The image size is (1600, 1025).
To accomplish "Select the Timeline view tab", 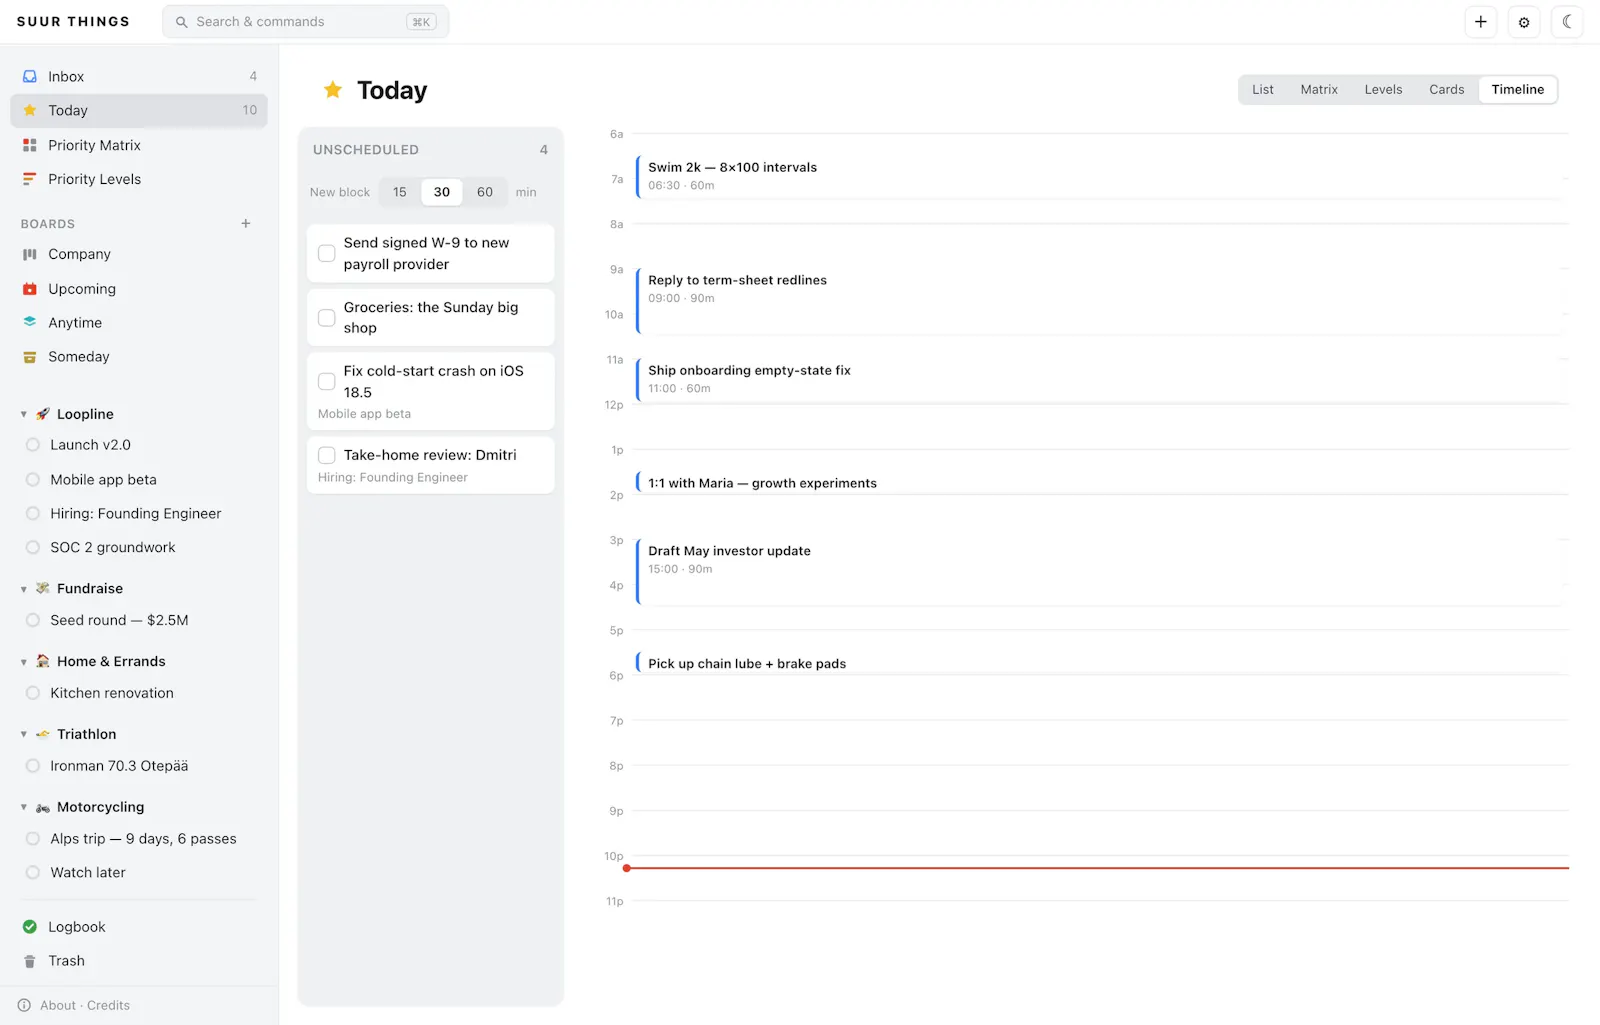I will click(x=1518, y=89).
